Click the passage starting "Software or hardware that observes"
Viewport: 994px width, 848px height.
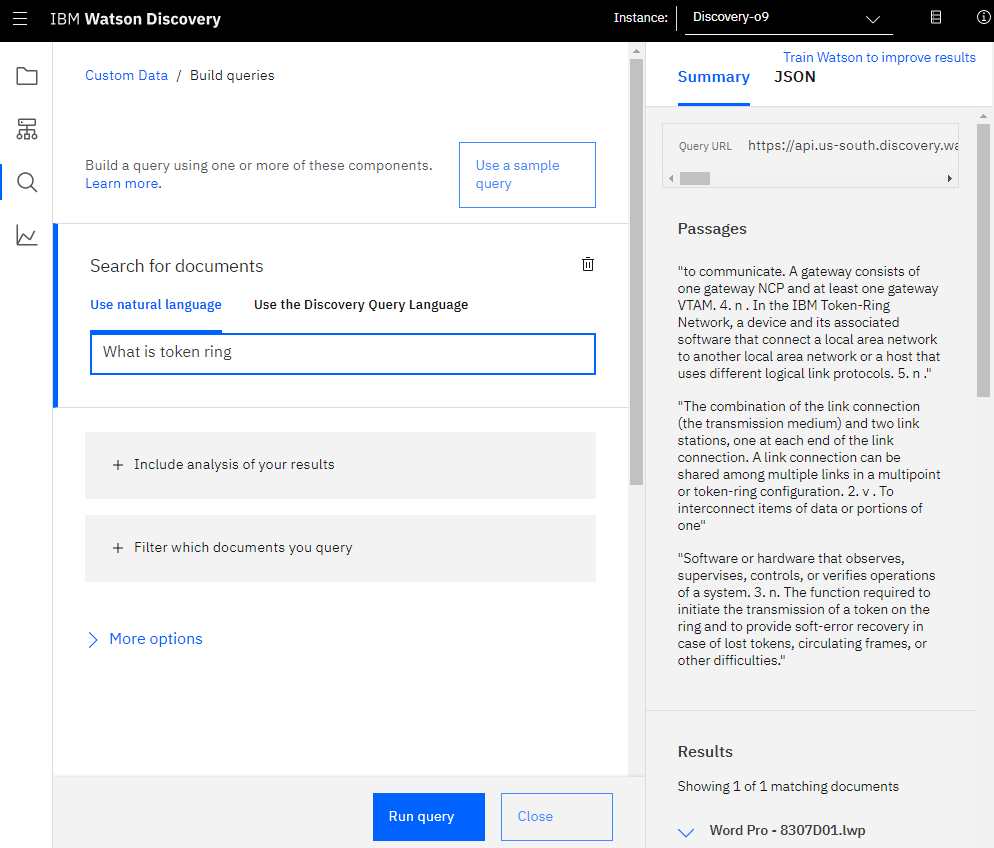[806, 610]
